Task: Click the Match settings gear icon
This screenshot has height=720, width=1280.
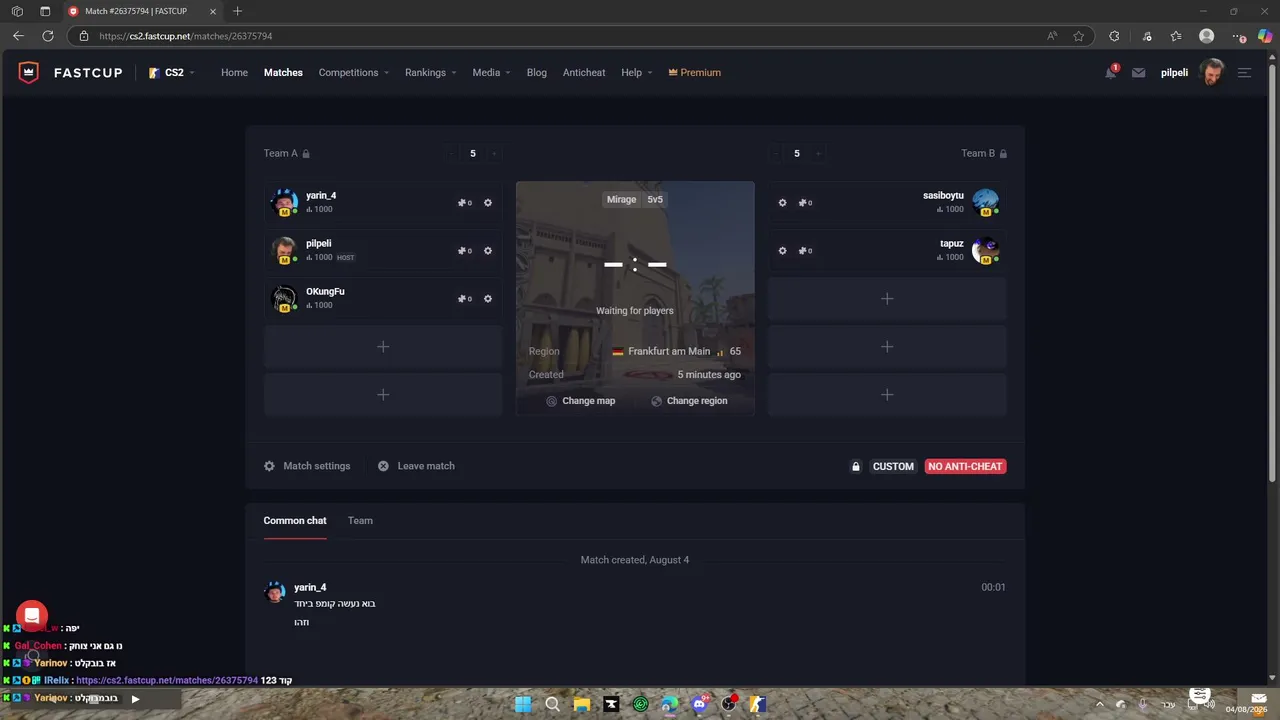Action: coord(269,466)
